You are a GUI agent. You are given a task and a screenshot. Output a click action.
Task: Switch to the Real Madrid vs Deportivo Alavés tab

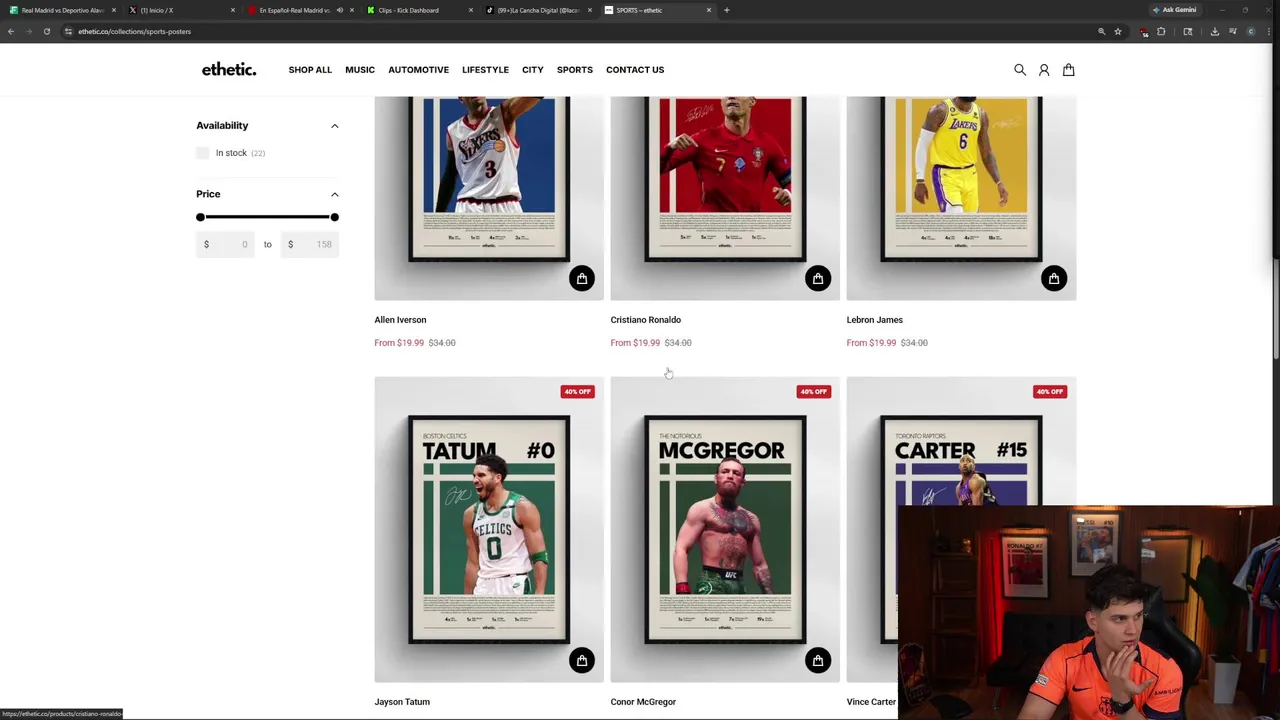[60, 10]
